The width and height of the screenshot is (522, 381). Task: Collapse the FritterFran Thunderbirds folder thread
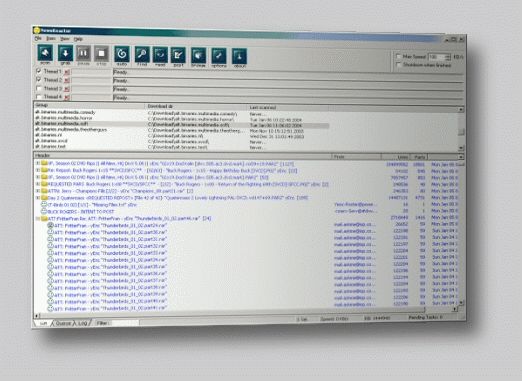[x=38, y=219]
